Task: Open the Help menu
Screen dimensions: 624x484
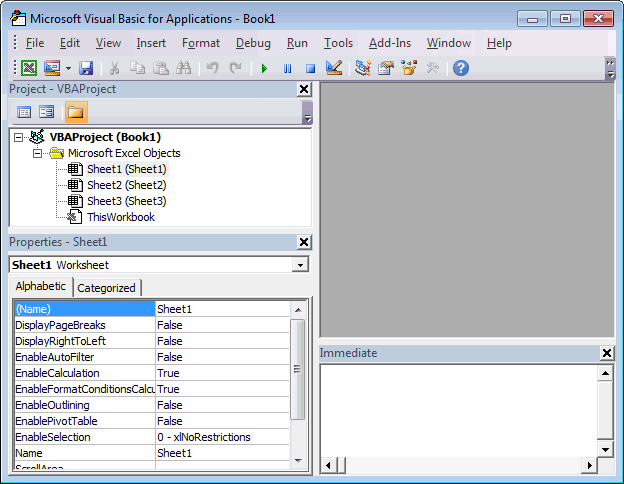Action: (499, 43)
